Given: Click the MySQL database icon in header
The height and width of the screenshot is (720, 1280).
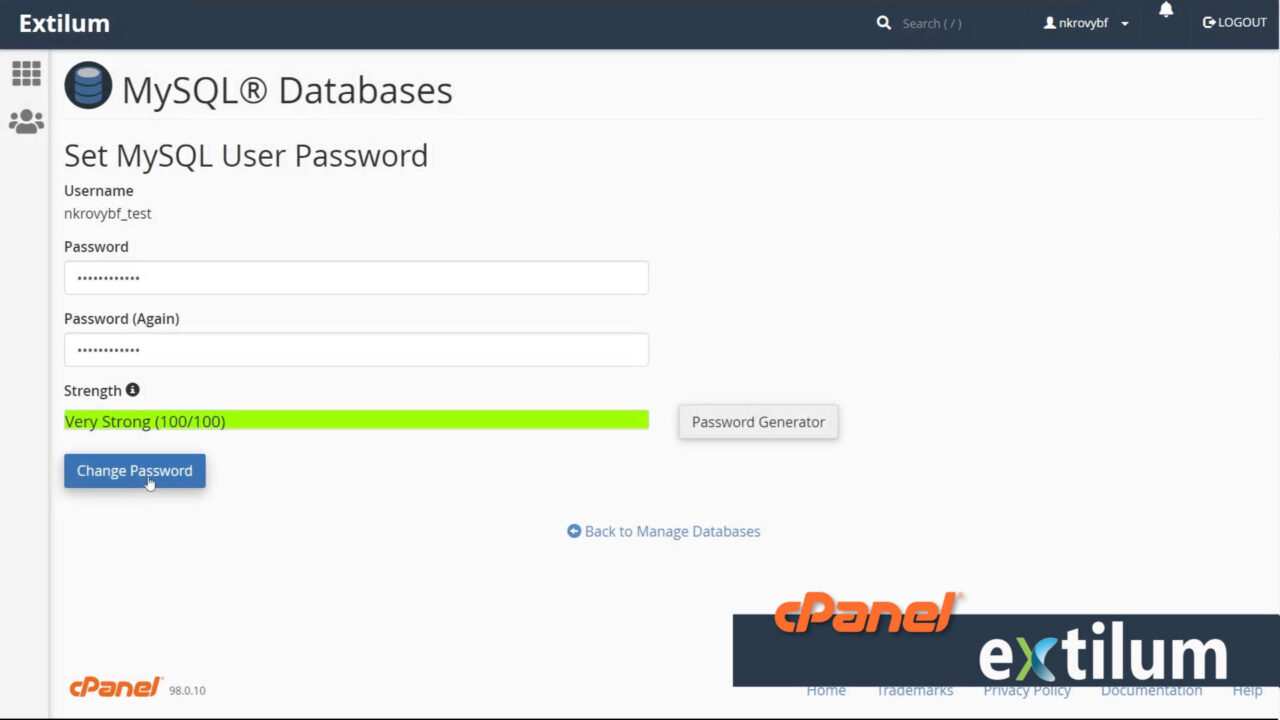Looking at the screenshot, I should click(x=88, y=85).
